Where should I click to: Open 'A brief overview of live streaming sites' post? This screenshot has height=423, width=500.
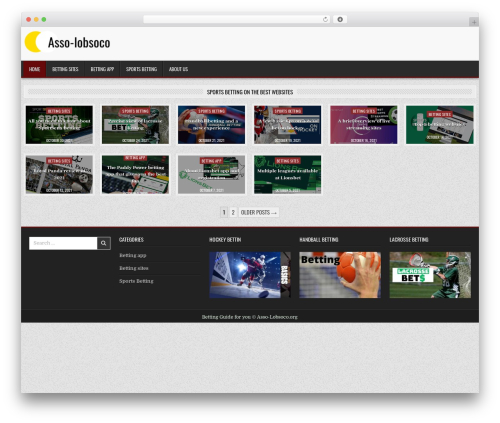pos(364,125)
